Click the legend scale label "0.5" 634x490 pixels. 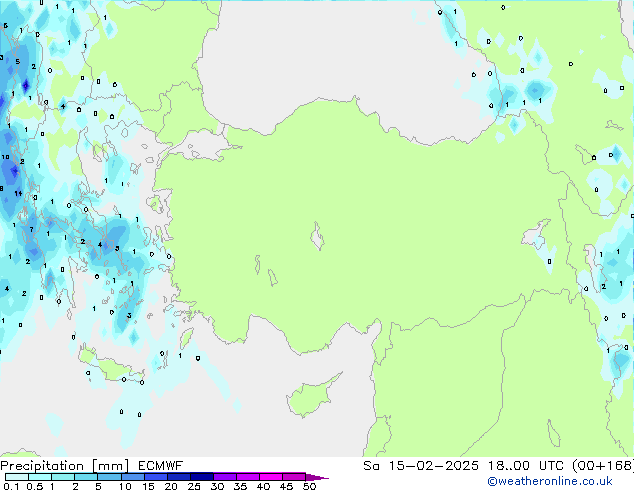35,486
